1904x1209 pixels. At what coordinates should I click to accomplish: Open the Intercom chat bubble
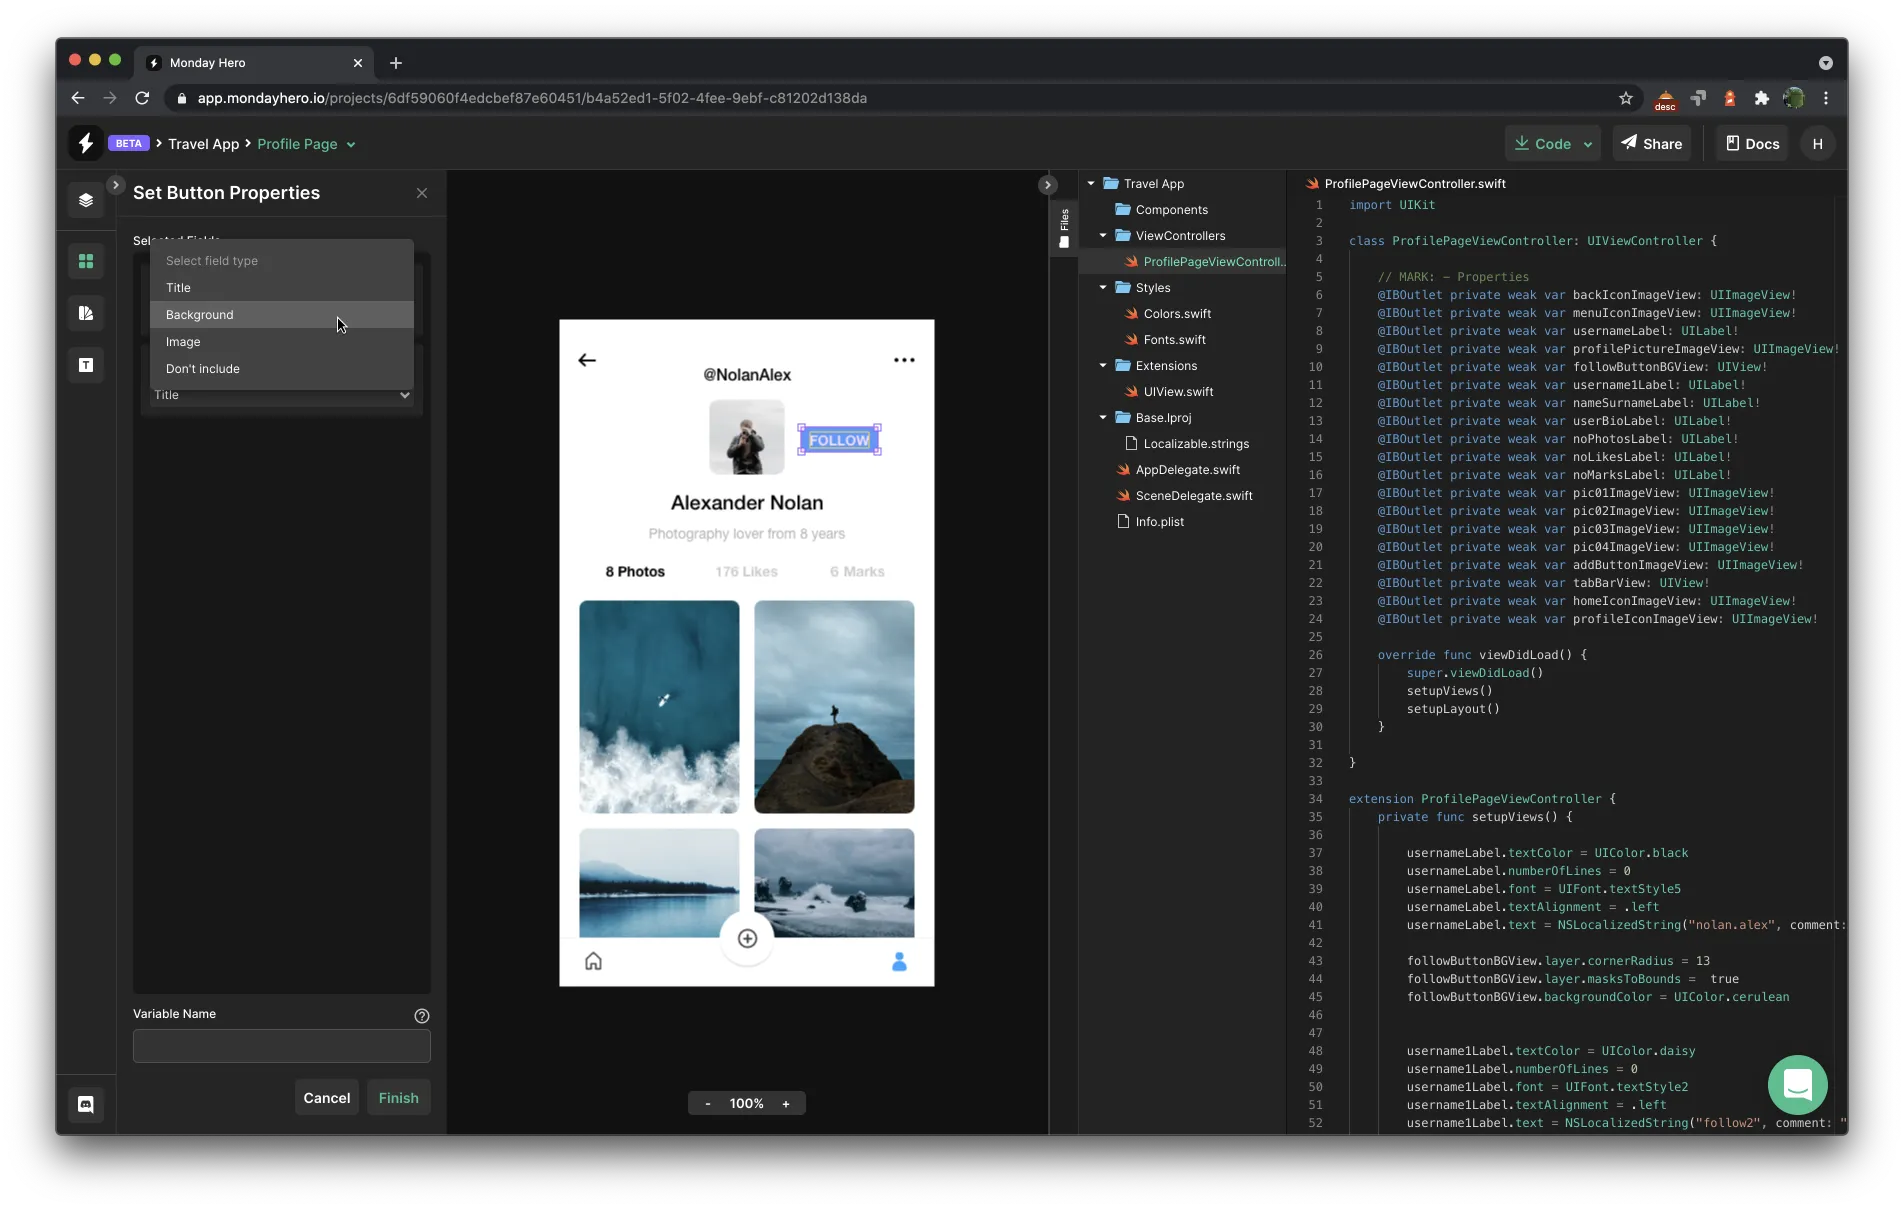tap(1797, 1084)
